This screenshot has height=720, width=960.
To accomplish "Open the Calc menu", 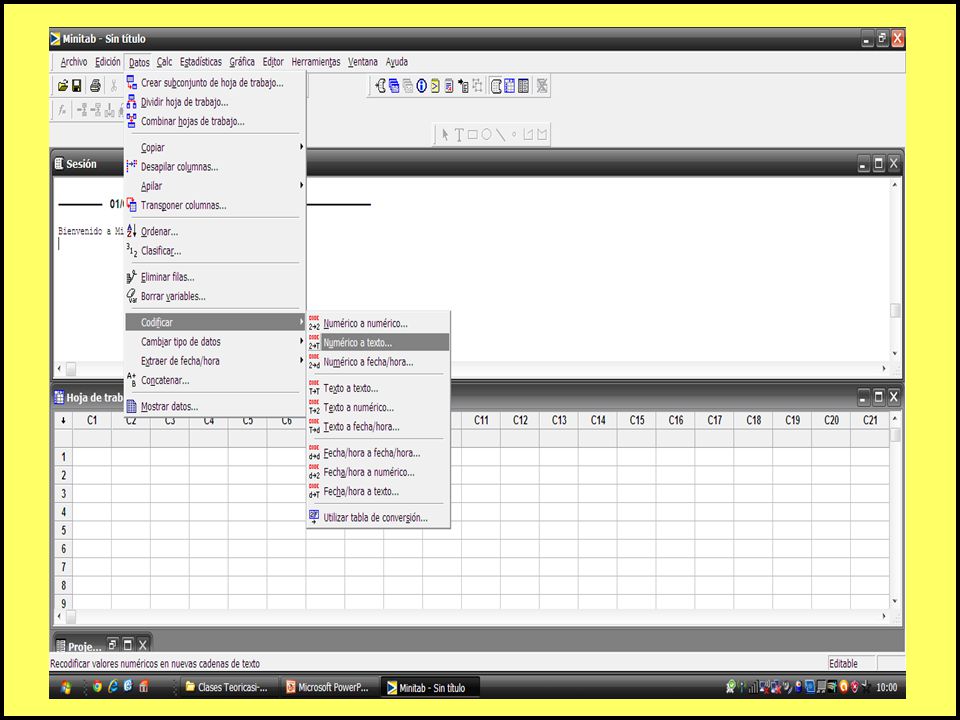I will [164, 62].
